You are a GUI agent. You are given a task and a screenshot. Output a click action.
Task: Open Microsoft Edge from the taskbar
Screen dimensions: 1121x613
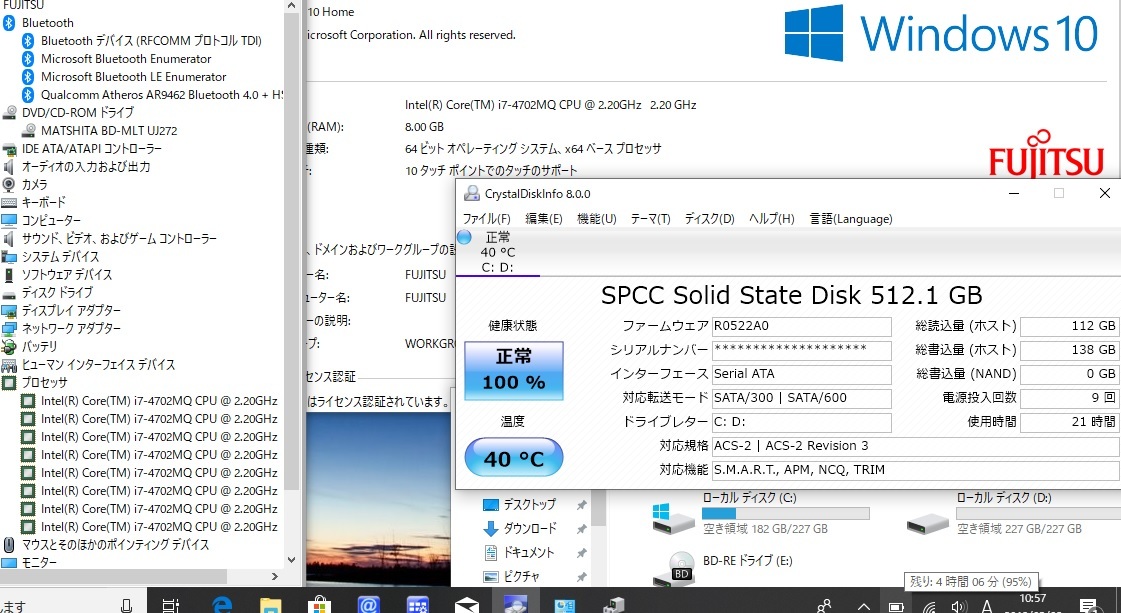222,605
